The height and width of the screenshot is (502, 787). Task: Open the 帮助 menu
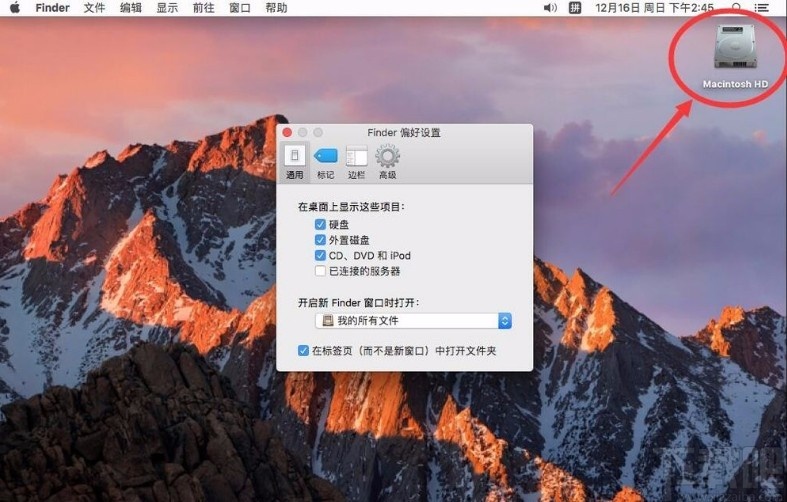(276, 8)
